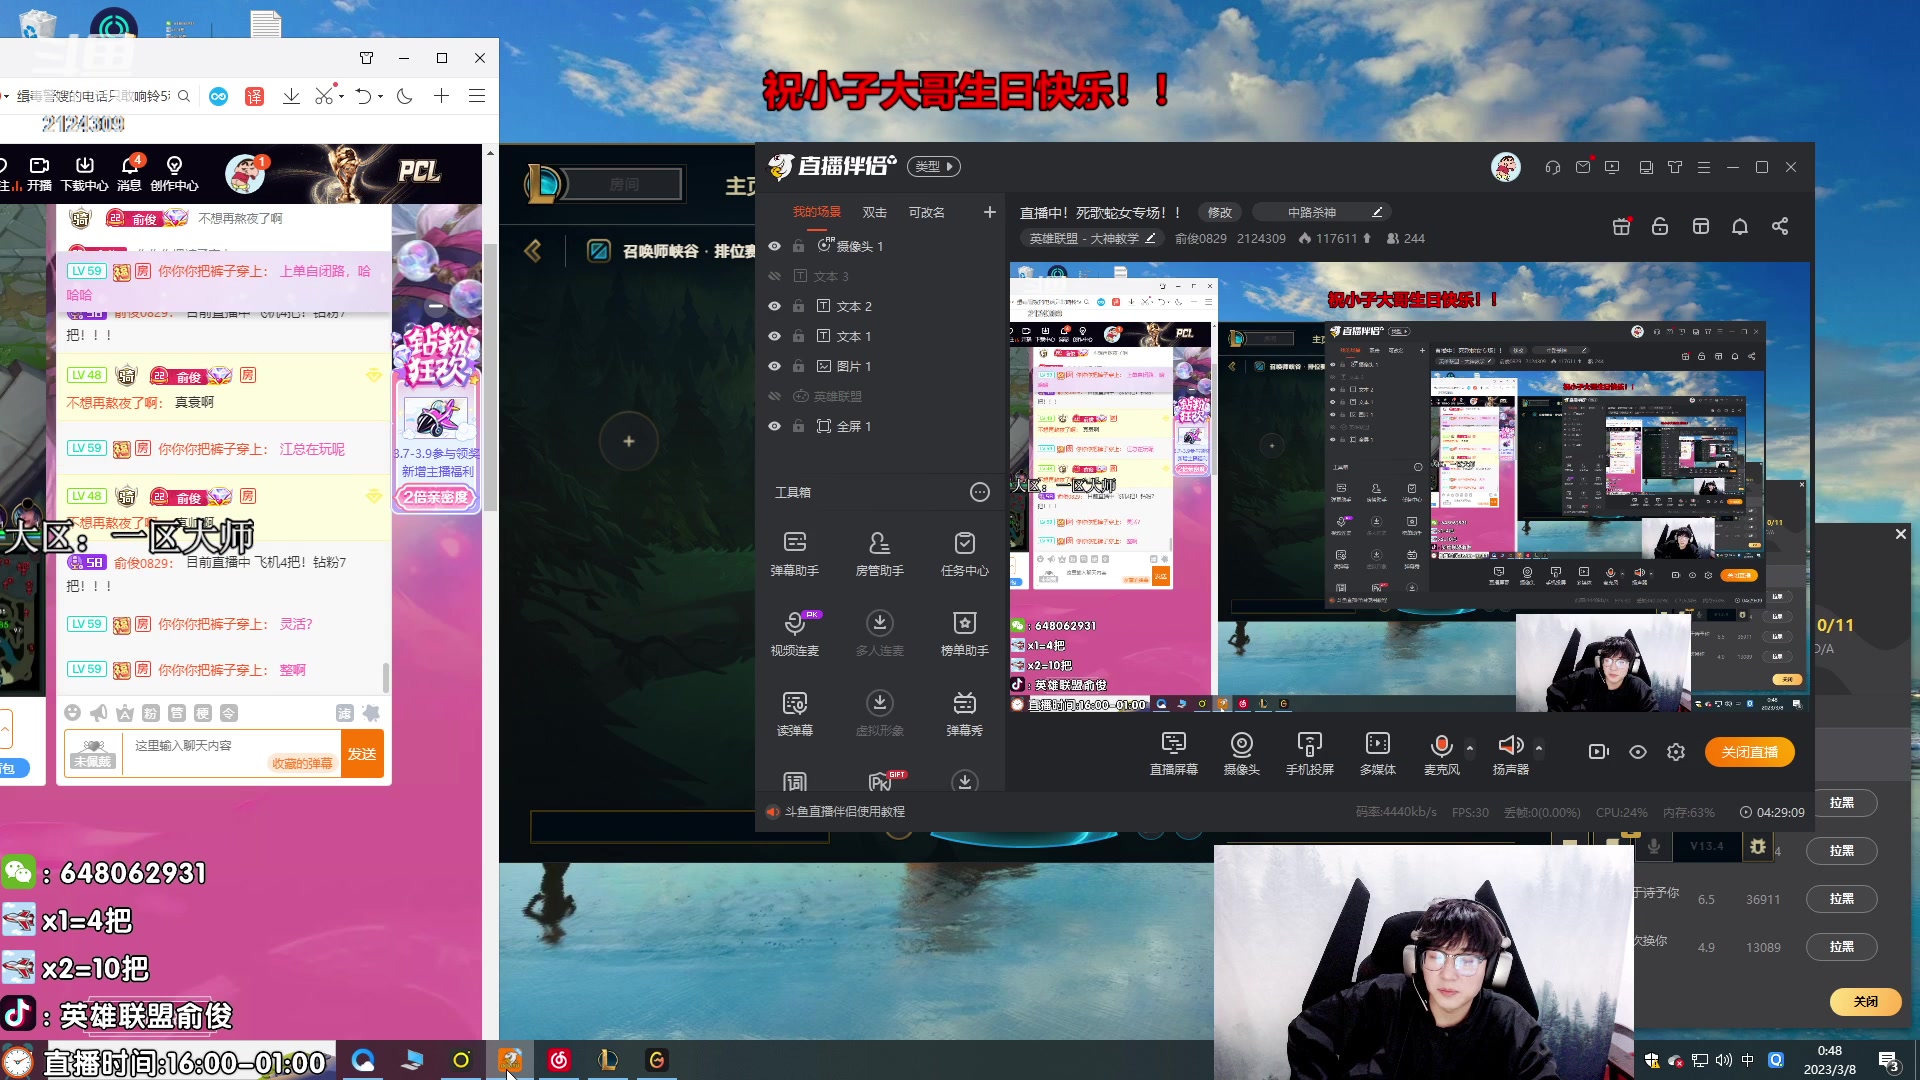Open the 弹幕助手 tool
The width and height of the screenshot is (1920, 1080).
point(795,553)
